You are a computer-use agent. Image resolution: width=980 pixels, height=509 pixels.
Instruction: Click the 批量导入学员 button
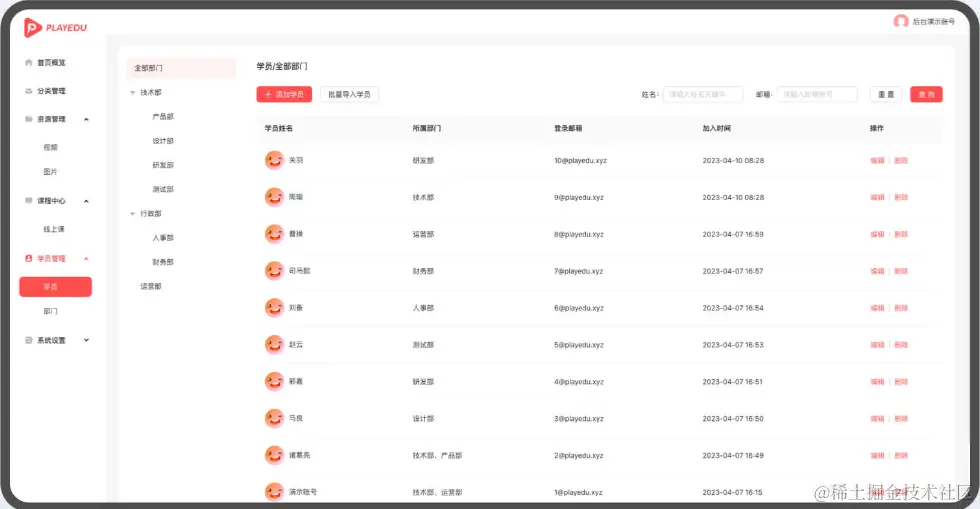click(x=349, y=94)
